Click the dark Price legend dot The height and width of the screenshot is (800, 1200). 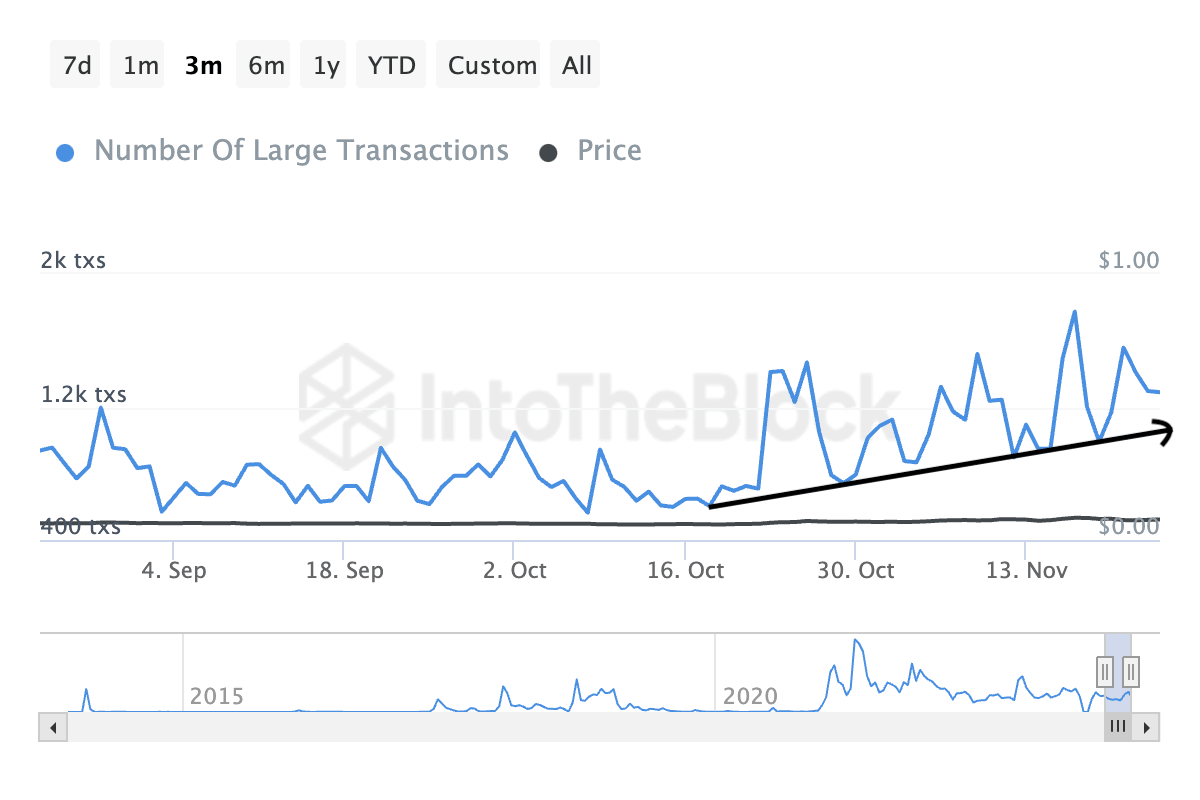click(548, 153)
